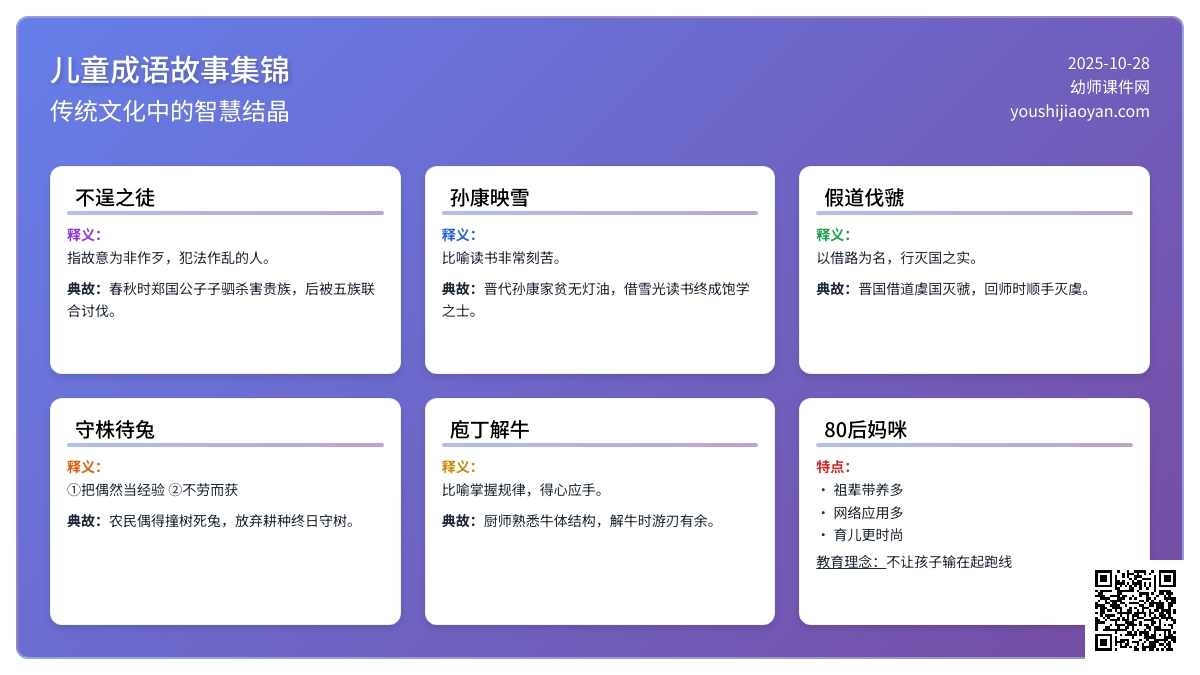Viewport: 1200px width, 675px height.
Task: 点击"不逞之徒"标题下的渐变分隔线
Action: [x=224, y=214]
